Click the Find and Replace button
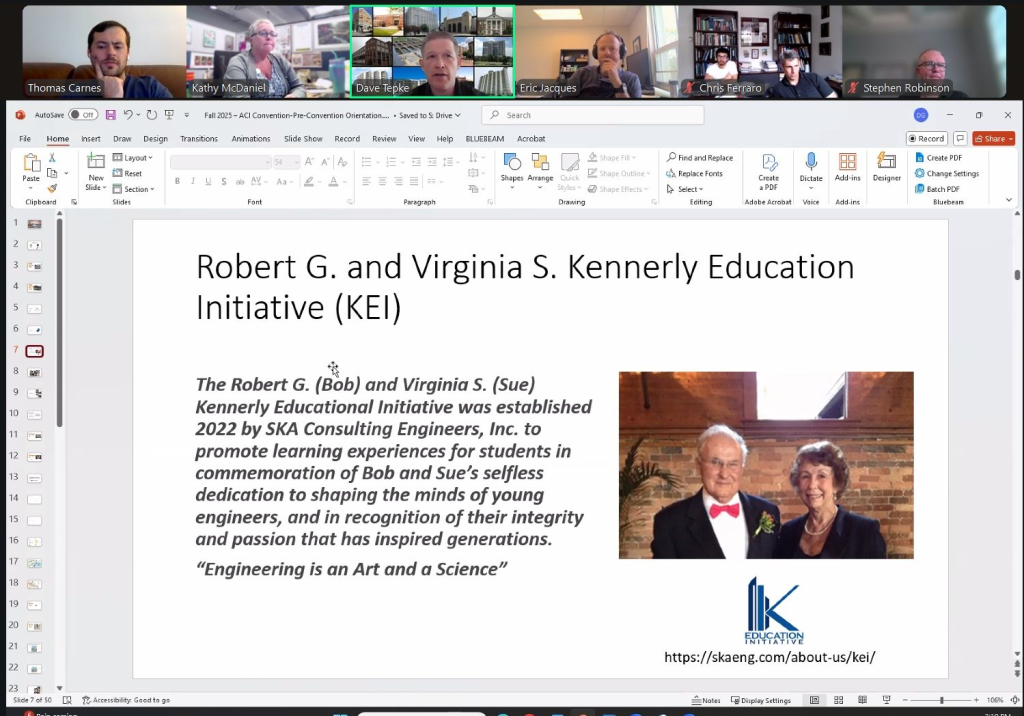 [x=701, y=158]
